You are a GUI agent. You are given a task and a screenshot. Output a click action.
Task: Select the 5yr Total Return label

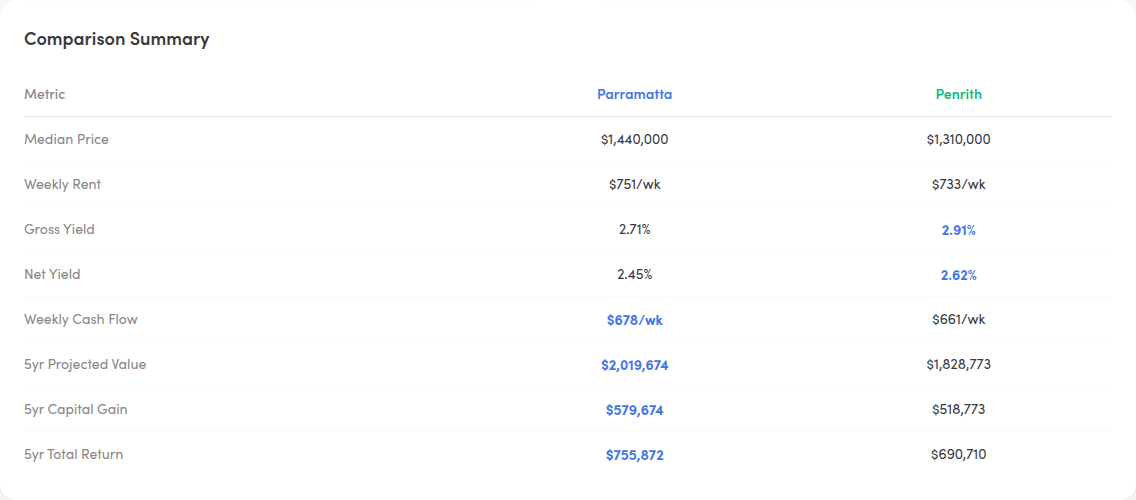pos(73,454)
